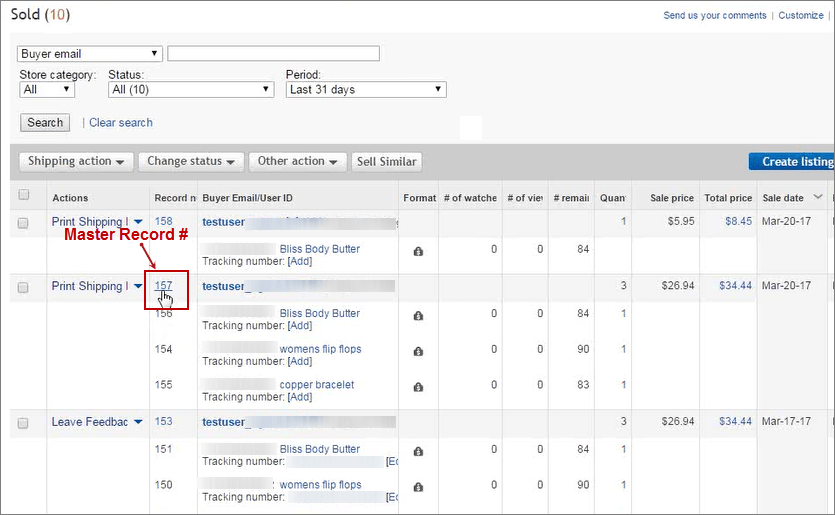Click format icon in record 151 row
This screenshot has height=515, width=835.
click(418, 452)
